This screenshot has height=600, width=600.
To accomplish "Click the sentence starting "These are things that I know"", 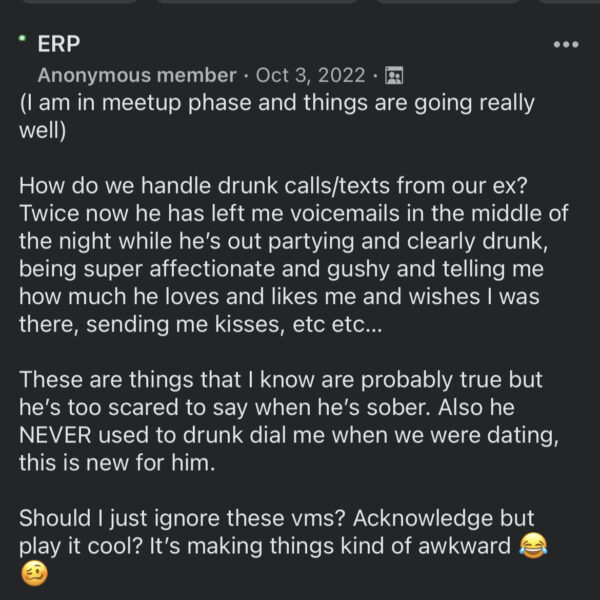I will click(x=281, y=380).
